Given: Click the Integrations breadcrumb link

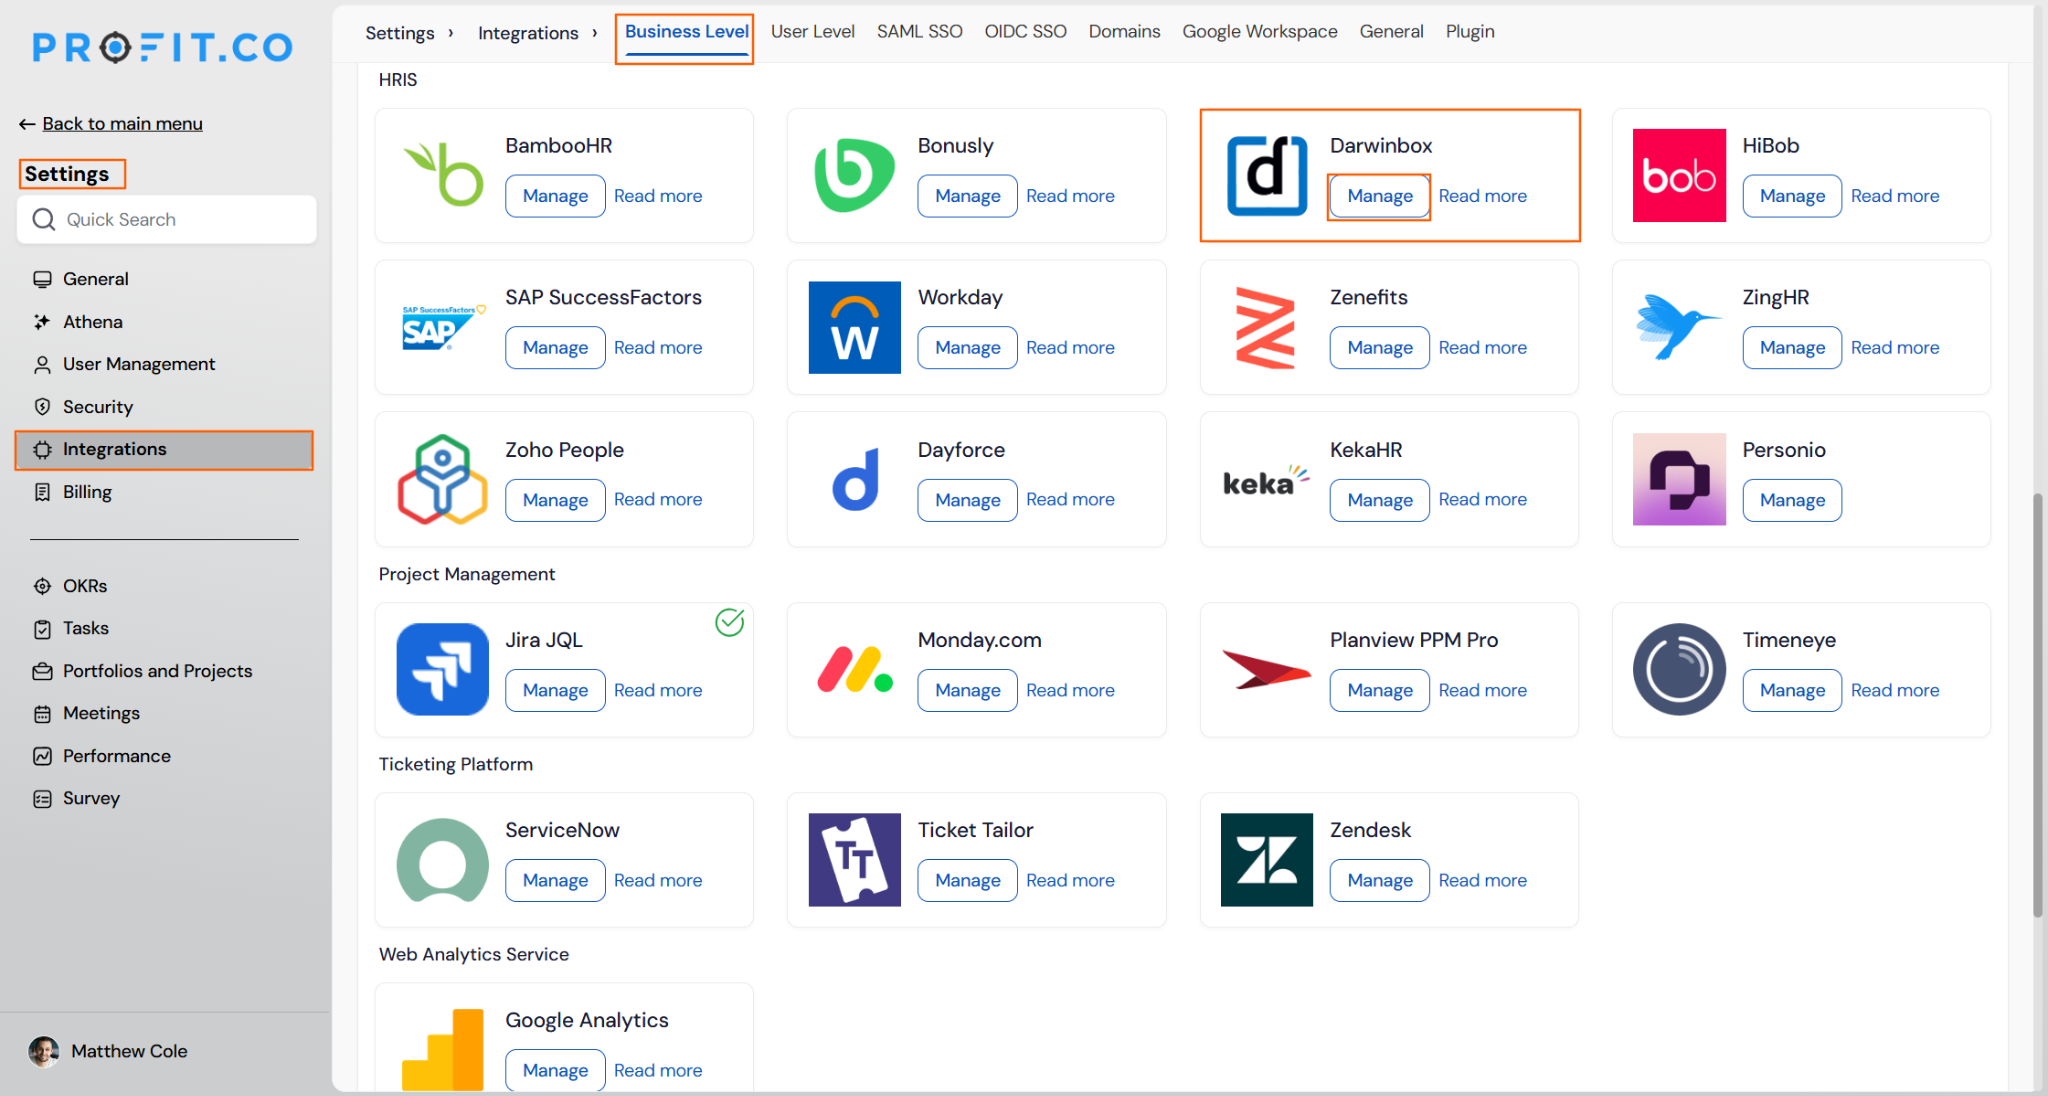Looking at the screenshot, I should 528,33.
